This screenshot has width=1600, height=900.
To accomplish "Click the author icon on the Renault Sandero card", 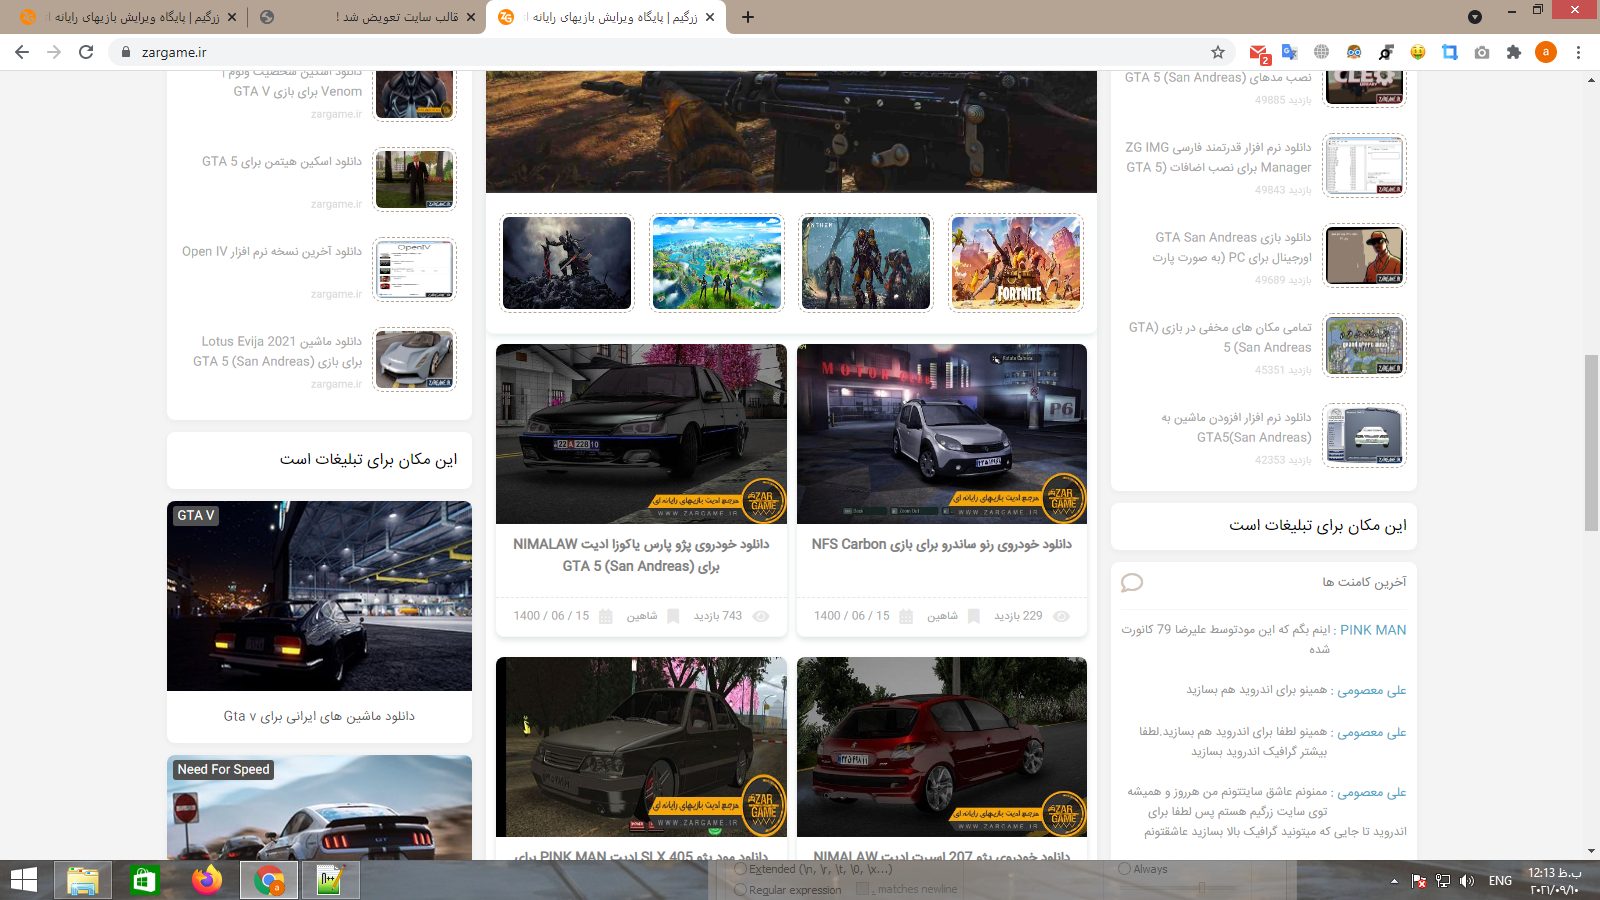I will (x=974, y=616).
